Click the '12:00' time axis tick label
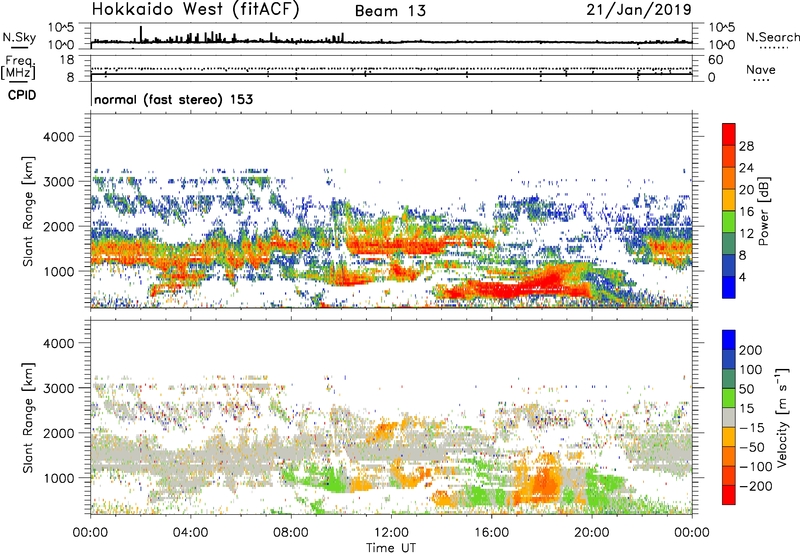Image resolution: width=800 pixels, height=554 pixels. click(391, 533)
